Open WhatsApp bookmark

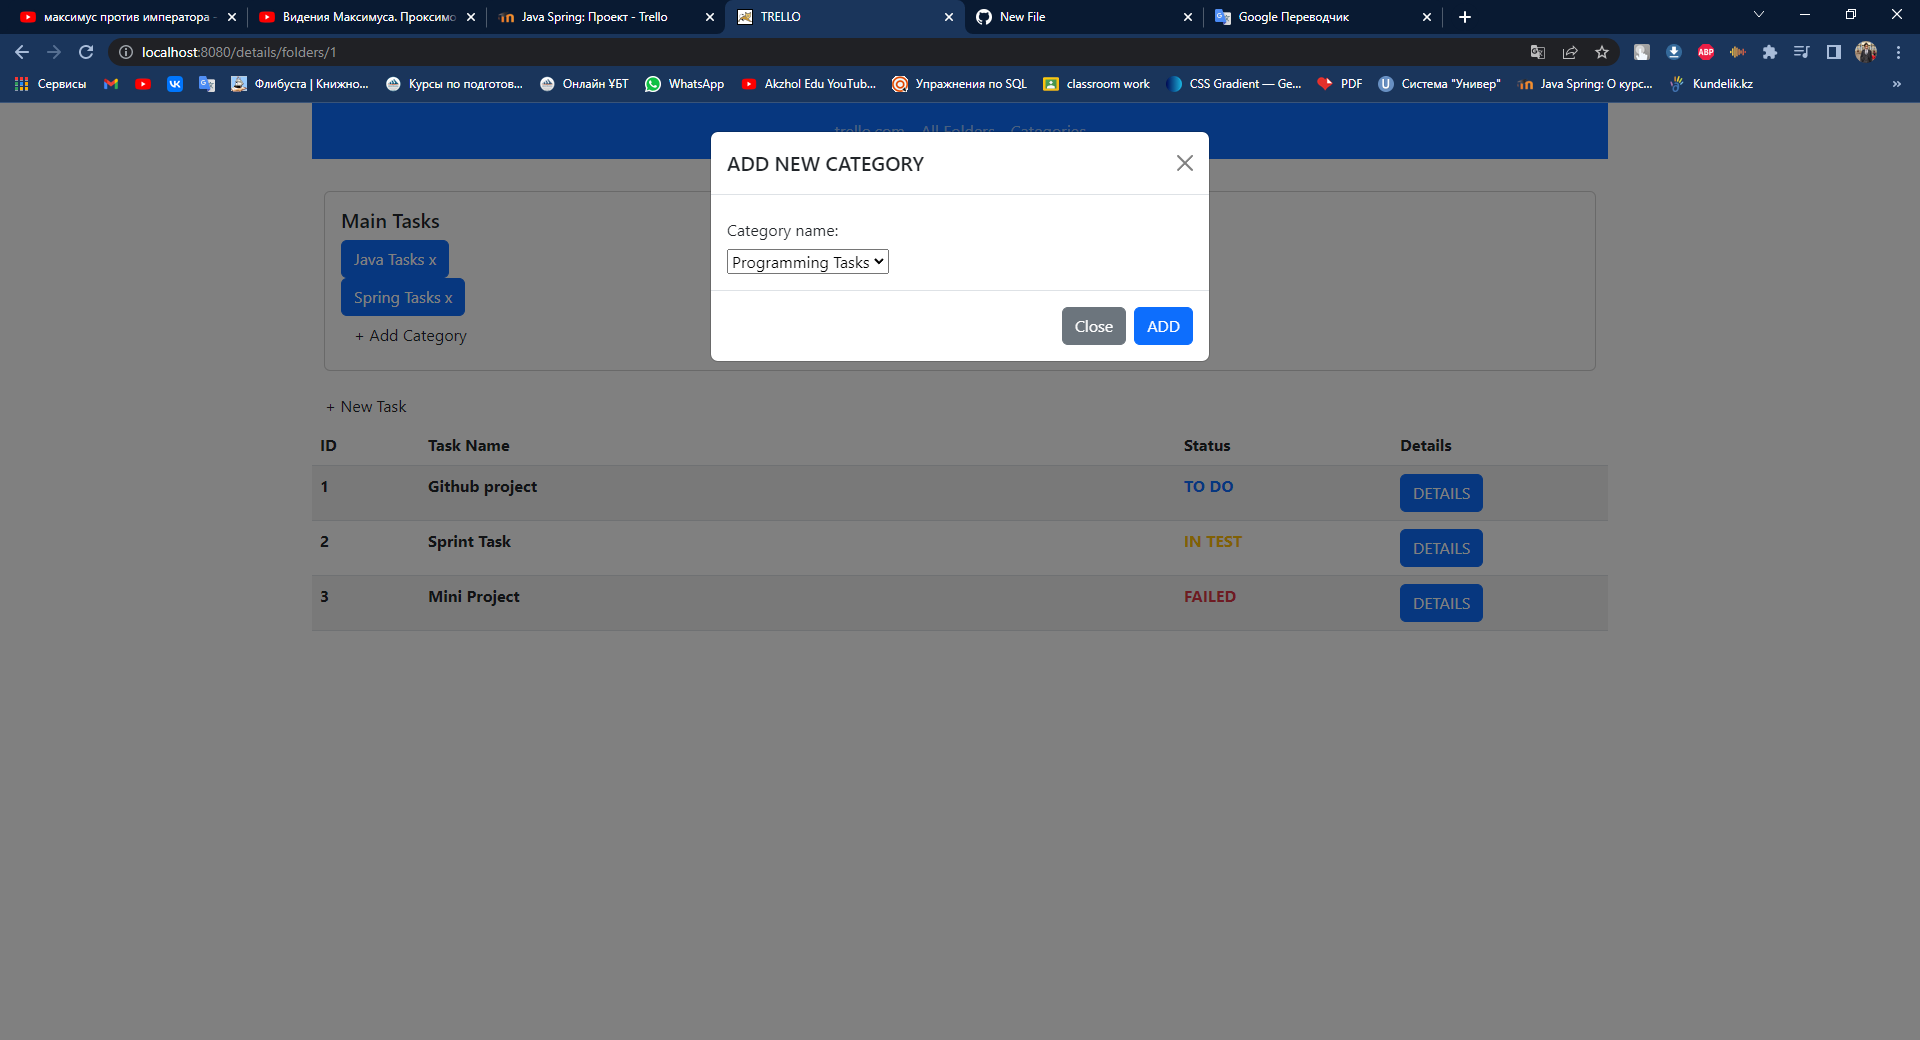[685, 84]
